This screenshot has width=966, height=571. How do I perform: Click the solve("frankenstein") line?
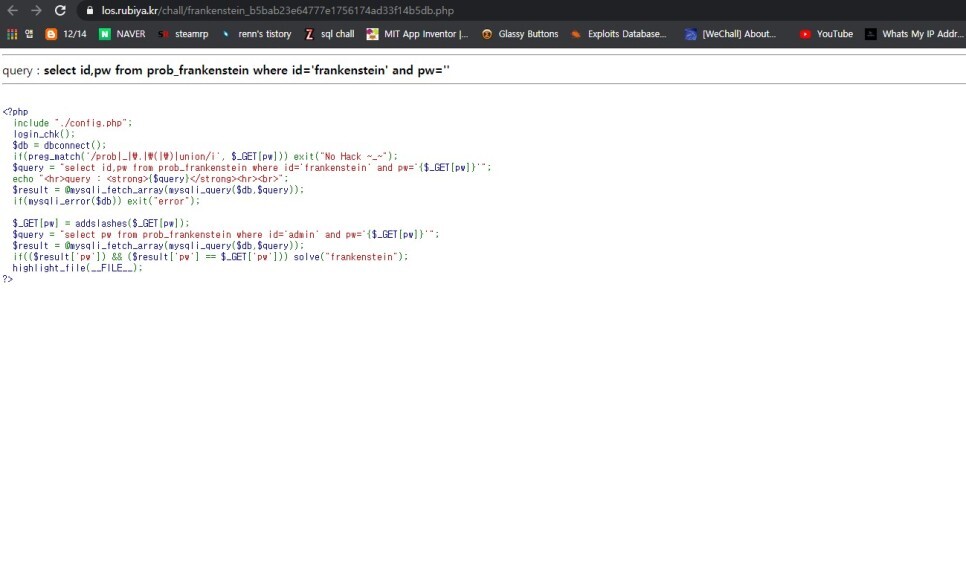tap(210, 257)
